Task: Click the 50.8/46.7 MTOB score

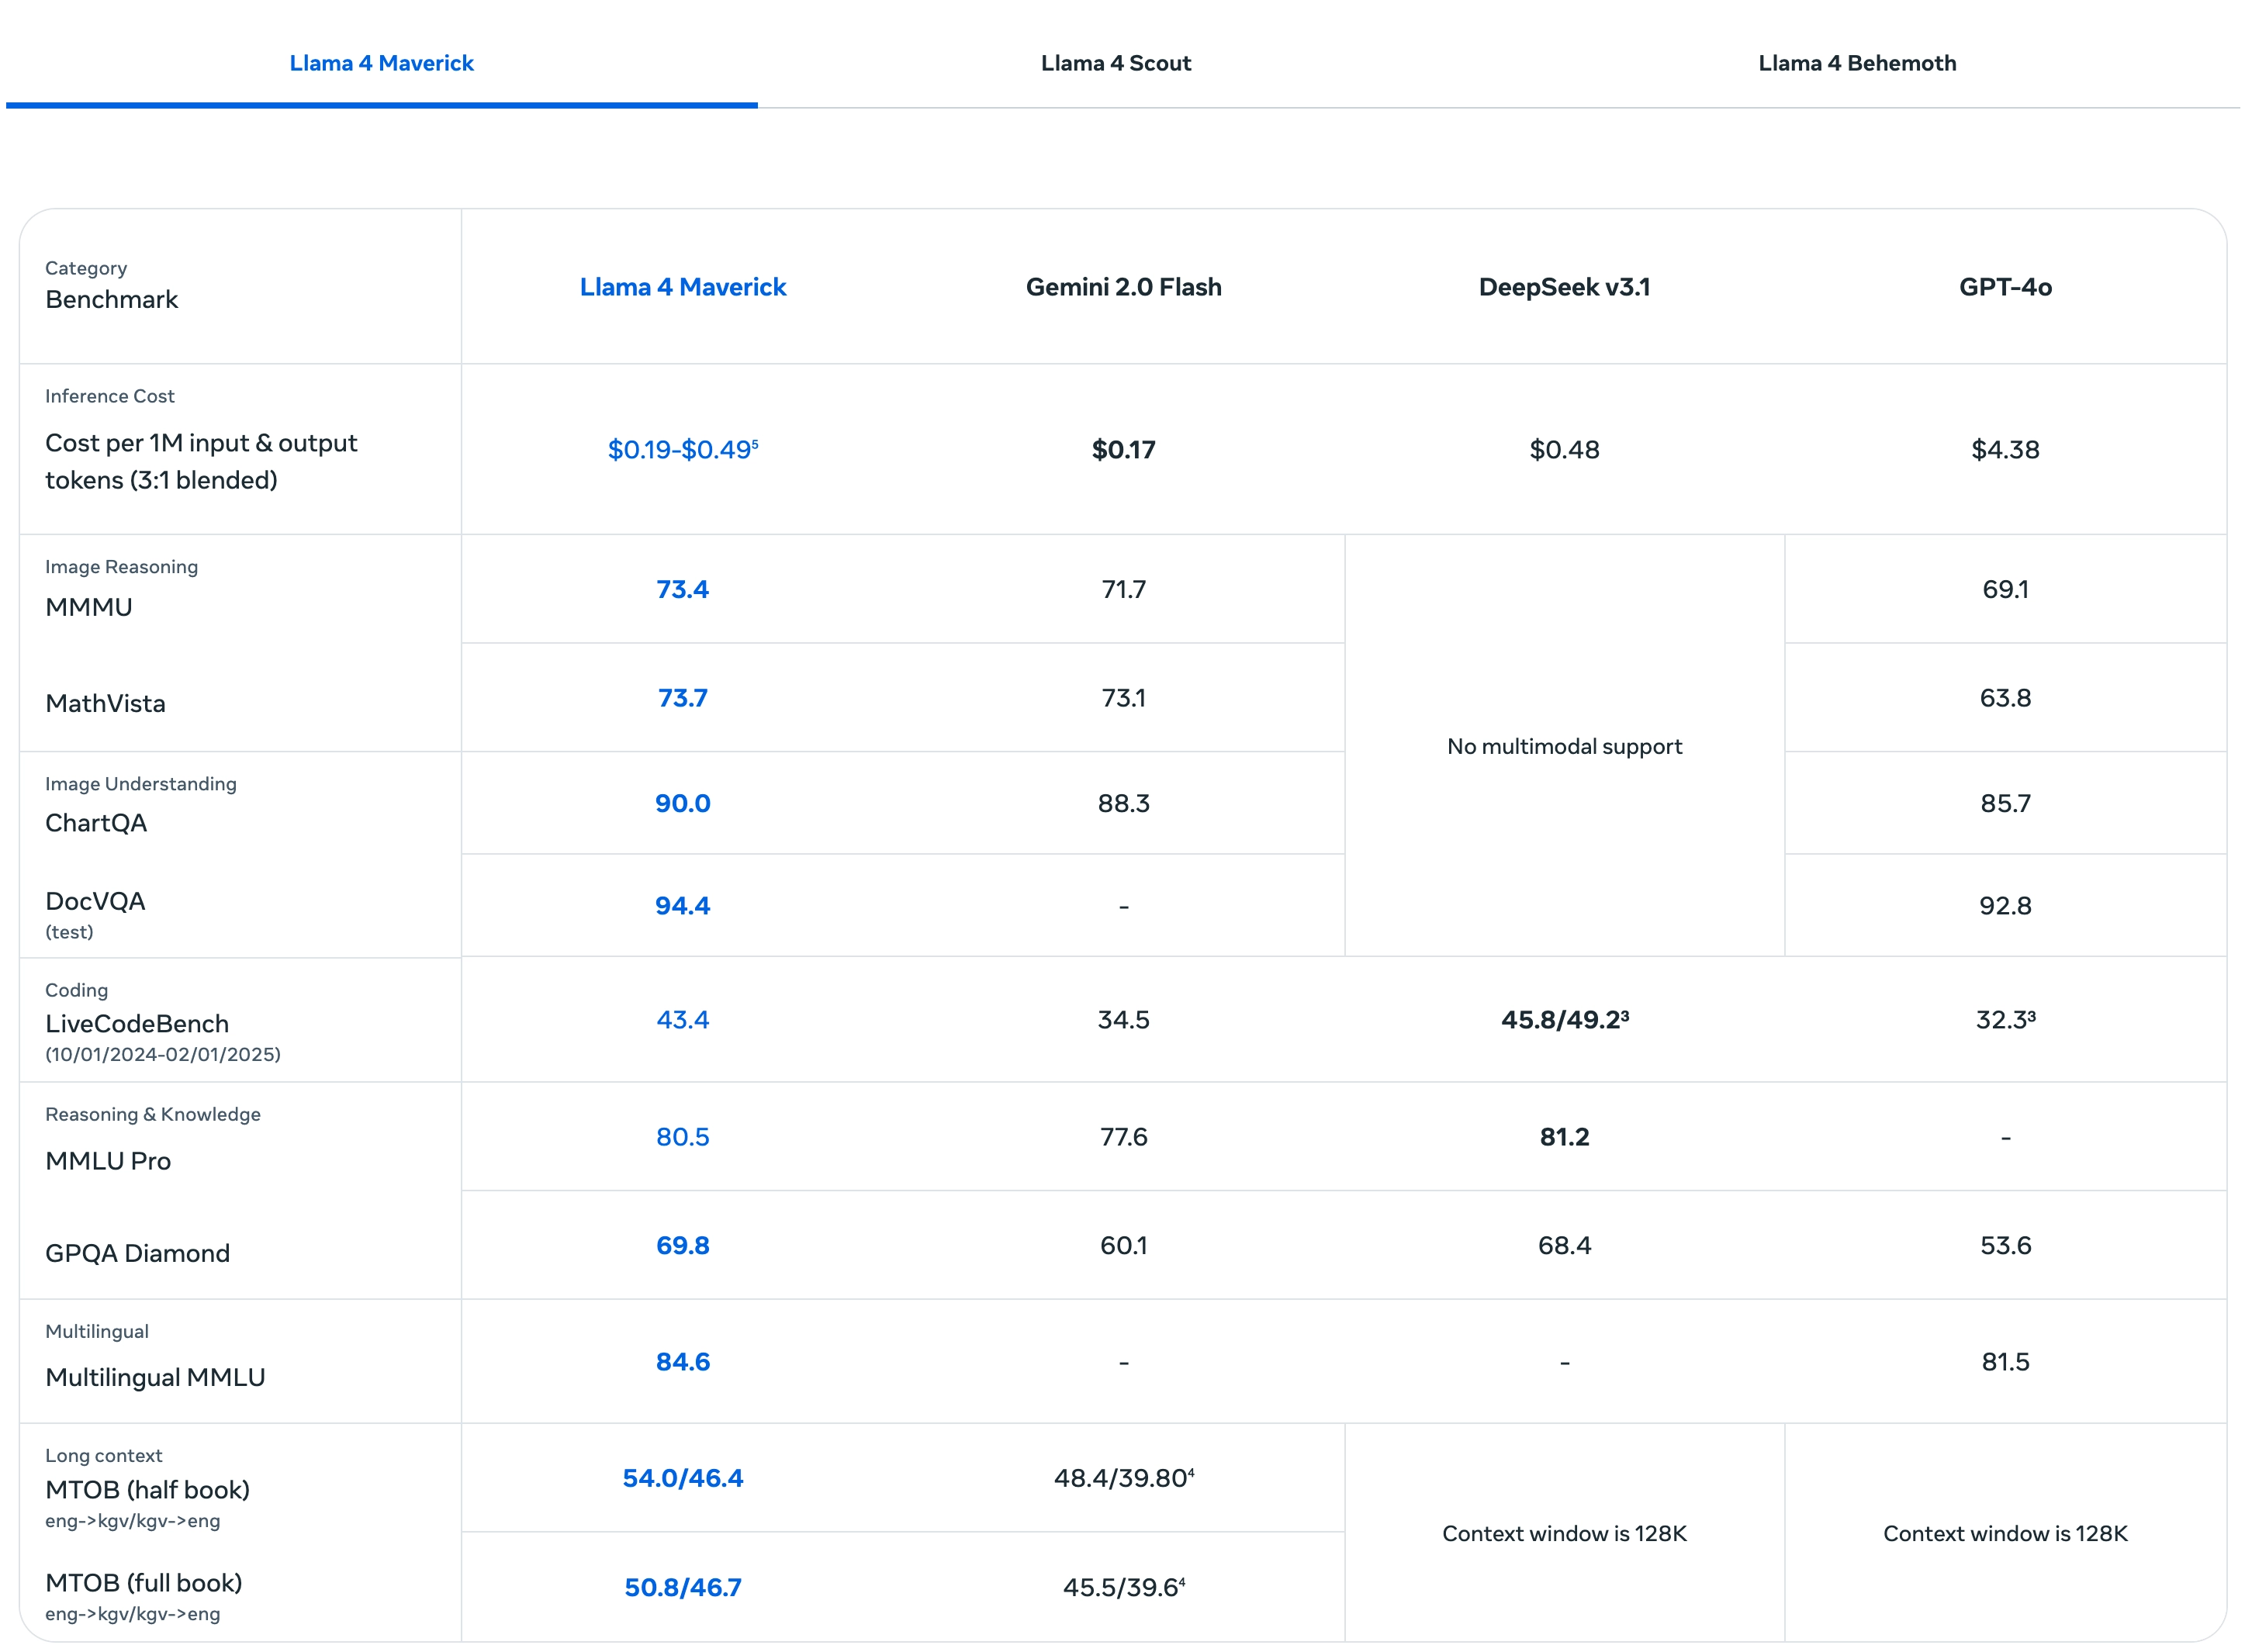Action: coord(682,1587)
